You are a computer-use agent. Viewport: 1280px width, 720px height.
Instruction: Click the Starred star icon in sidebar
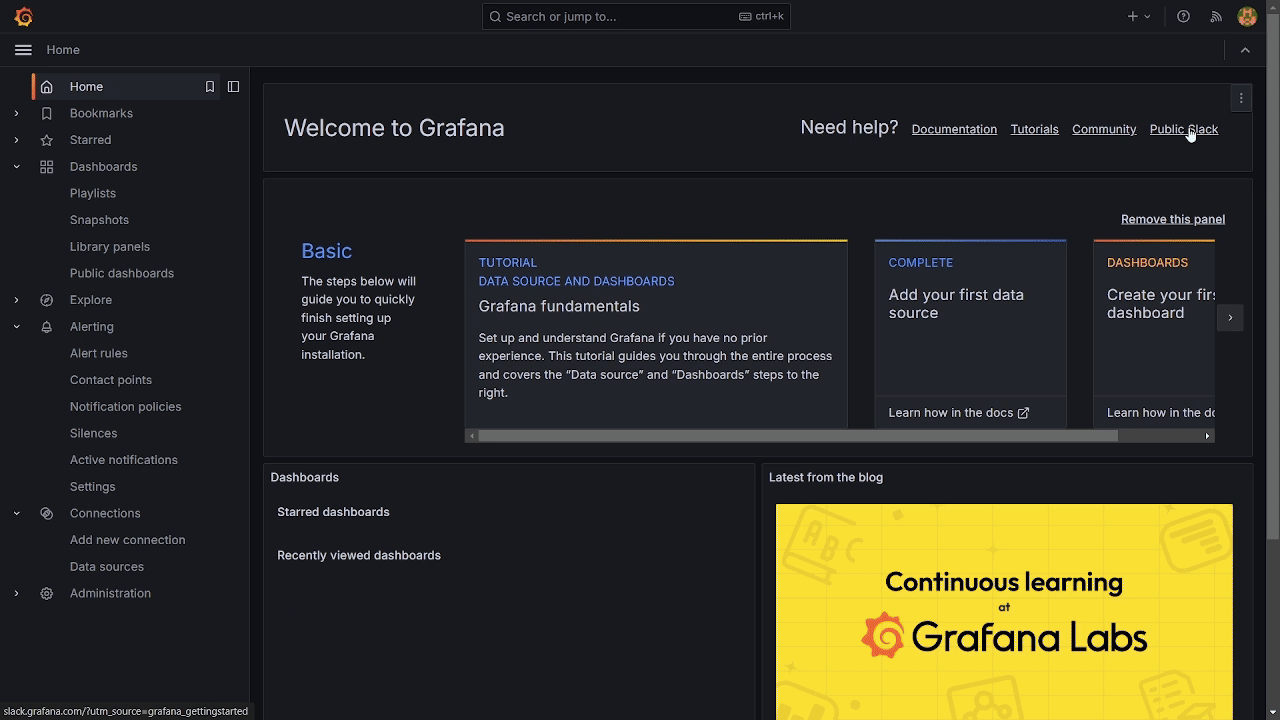[47, 140]
